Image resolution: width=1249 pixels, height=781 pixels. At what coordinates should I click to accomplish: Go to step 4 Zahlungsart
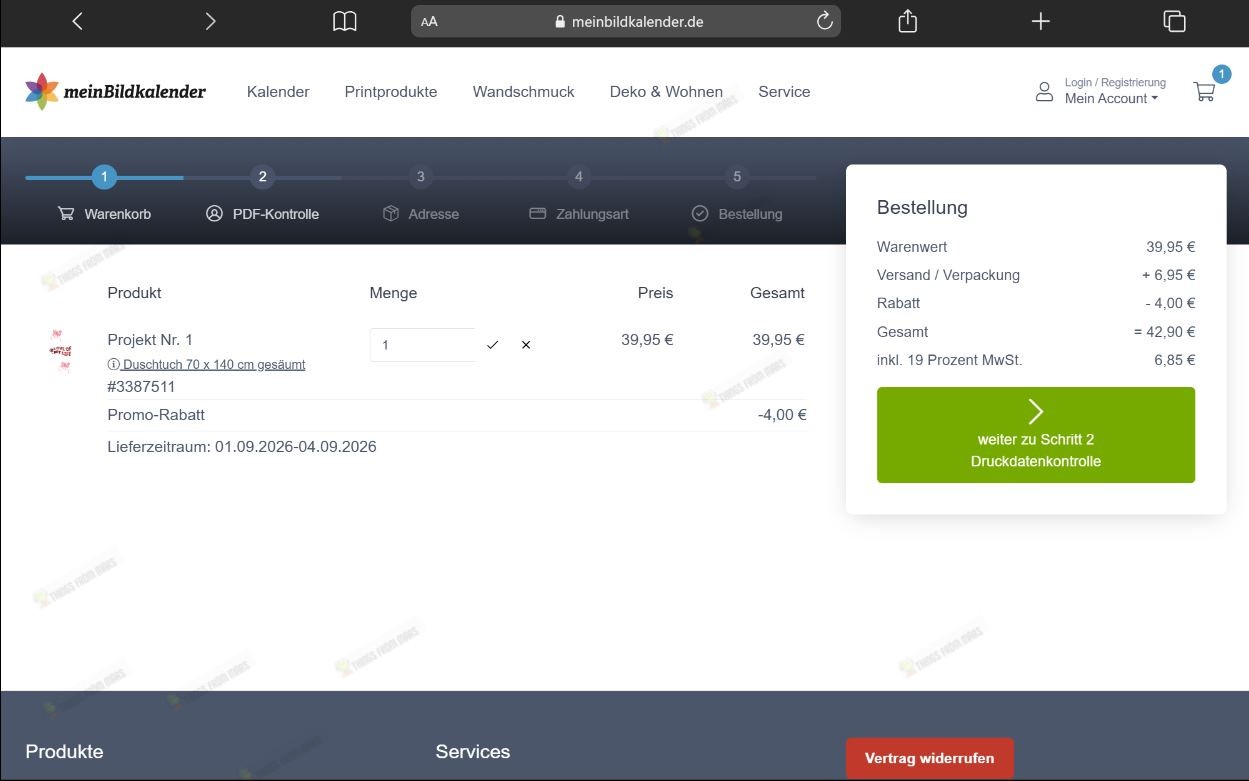pyautogui.click(x=579, y=195)
